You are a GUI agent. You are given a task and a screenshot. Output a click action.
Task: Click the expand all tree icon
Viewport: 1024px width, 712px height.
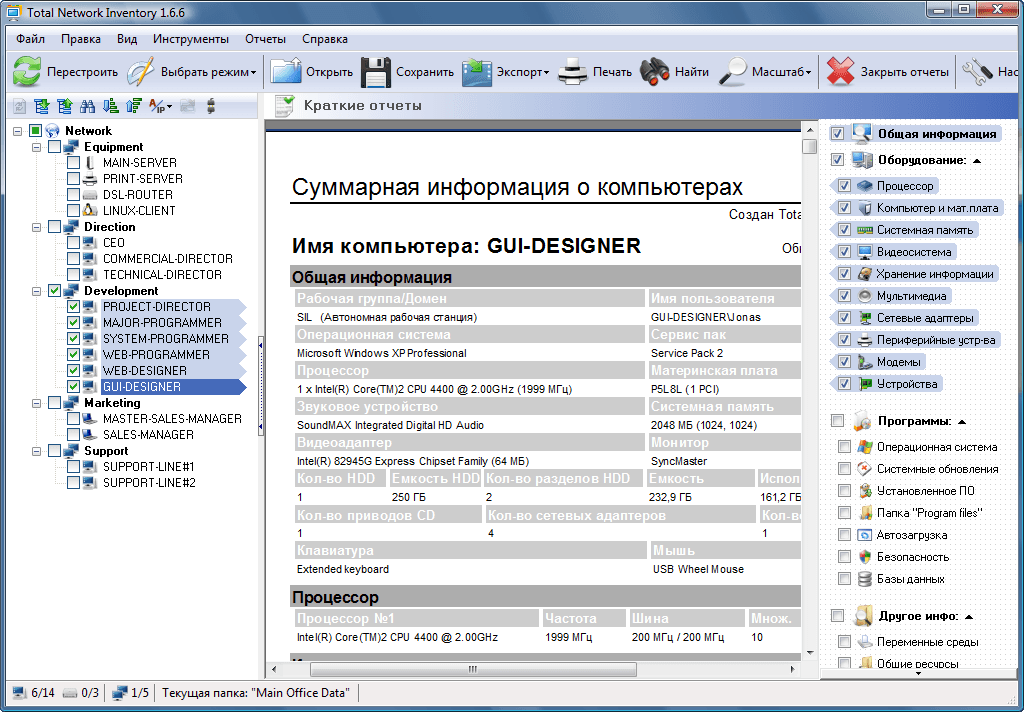point(42,106)
